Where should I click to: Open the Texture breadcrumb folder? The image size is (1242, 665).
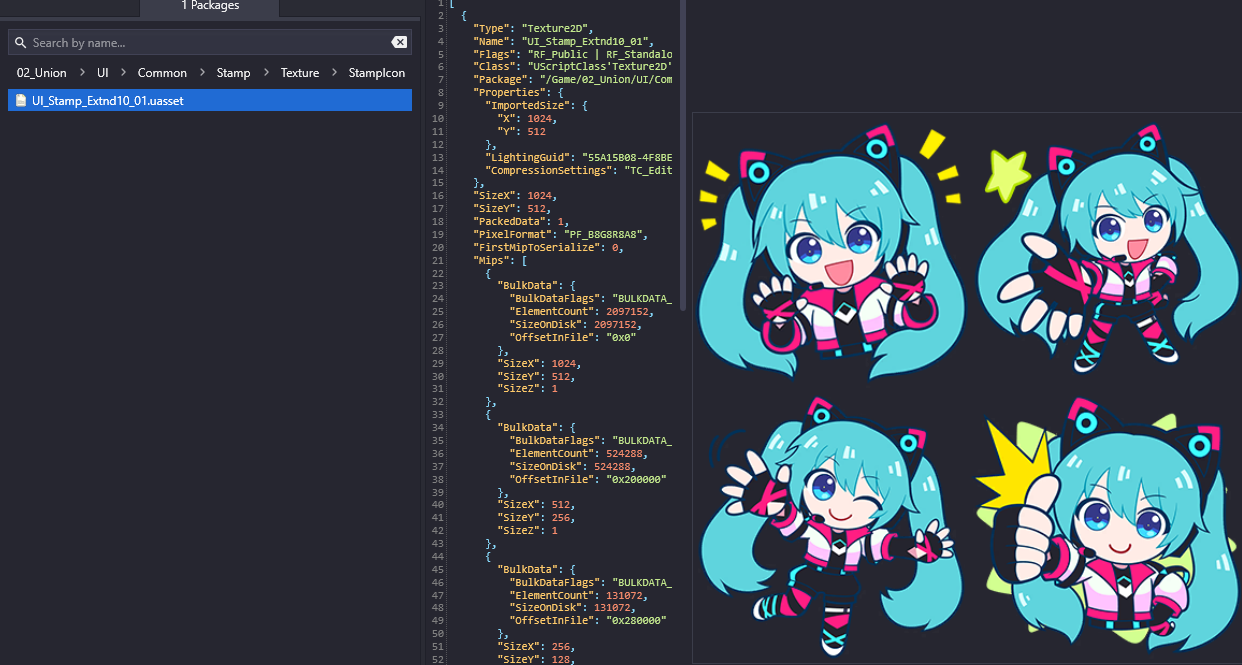point(300,73)
